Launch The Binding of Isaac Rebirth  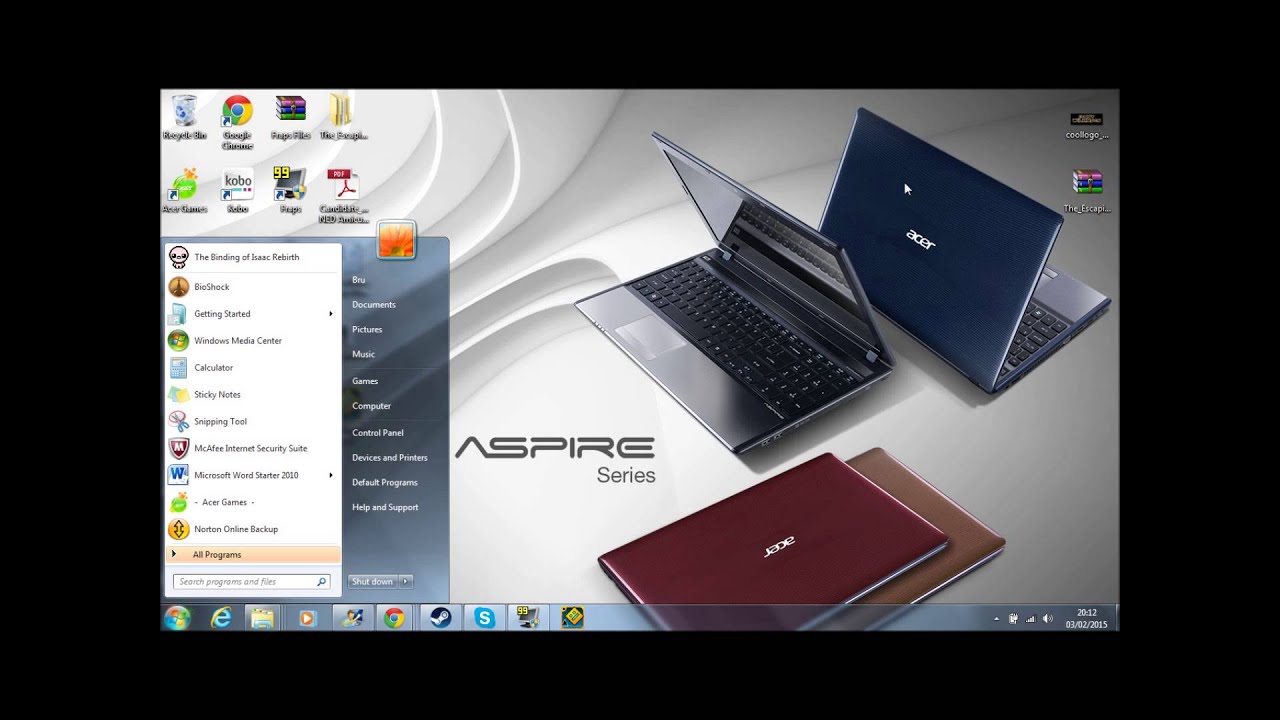pyautogui.click(x=254, y=257)
